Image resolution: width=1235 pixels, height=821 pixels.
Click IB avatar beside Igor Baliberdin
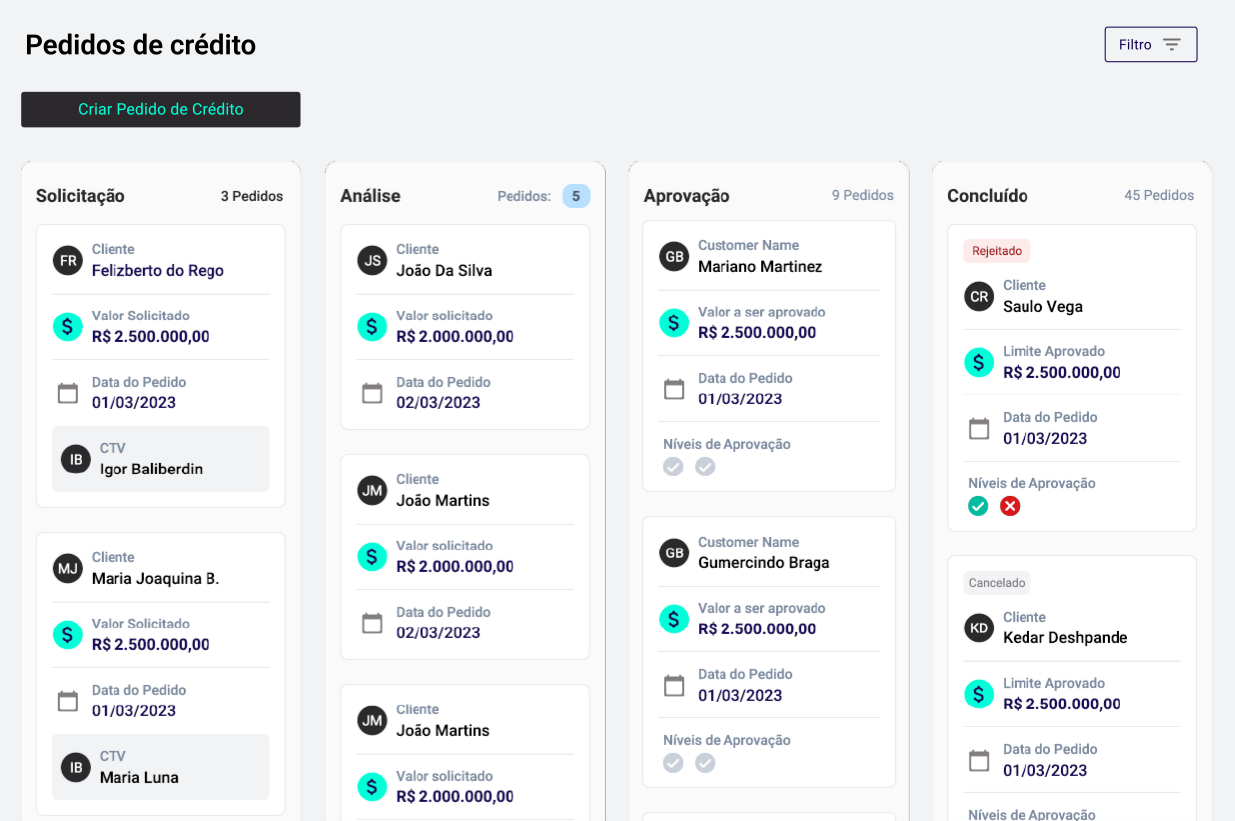[x=76, y=459]
